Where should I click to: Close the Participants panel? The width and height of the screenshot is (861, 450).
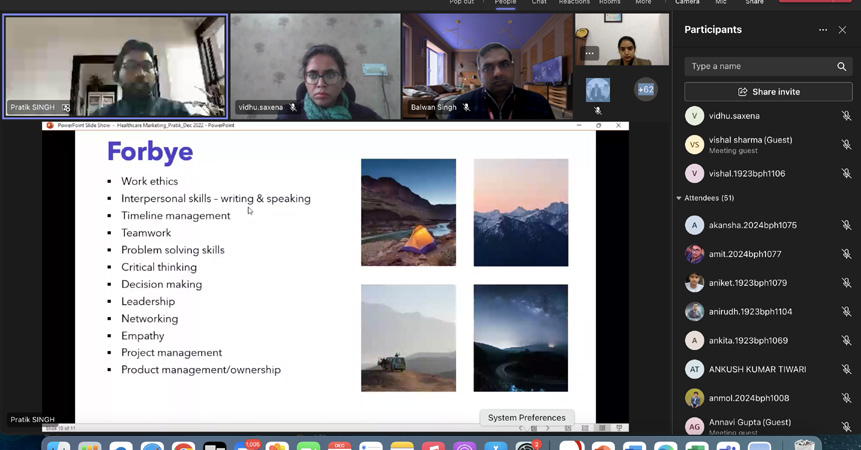click(x=842, y=30)
